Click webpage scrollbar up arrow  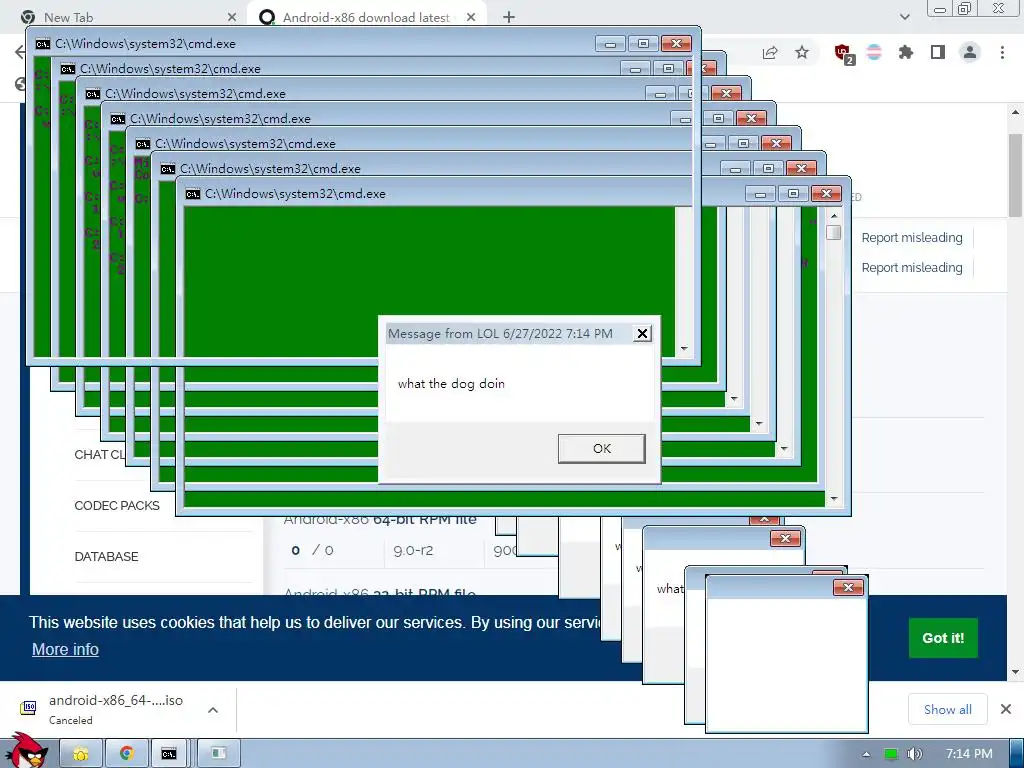(x=1015, y=112)
